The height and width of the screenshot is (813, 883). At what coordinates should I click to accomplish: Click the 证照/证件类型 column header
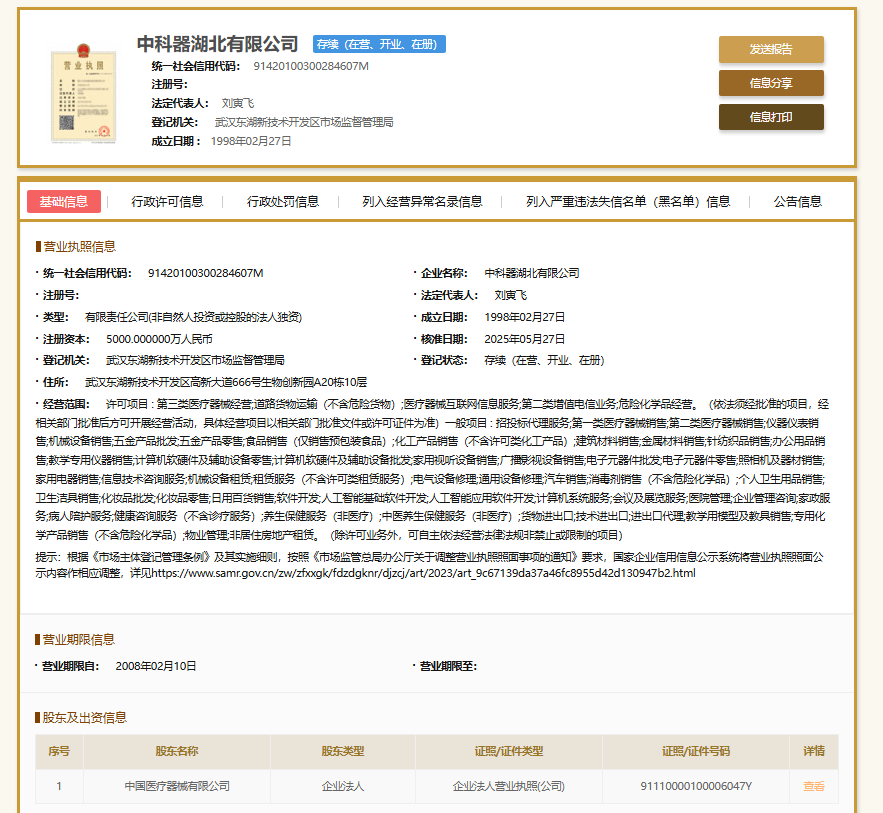509,751
